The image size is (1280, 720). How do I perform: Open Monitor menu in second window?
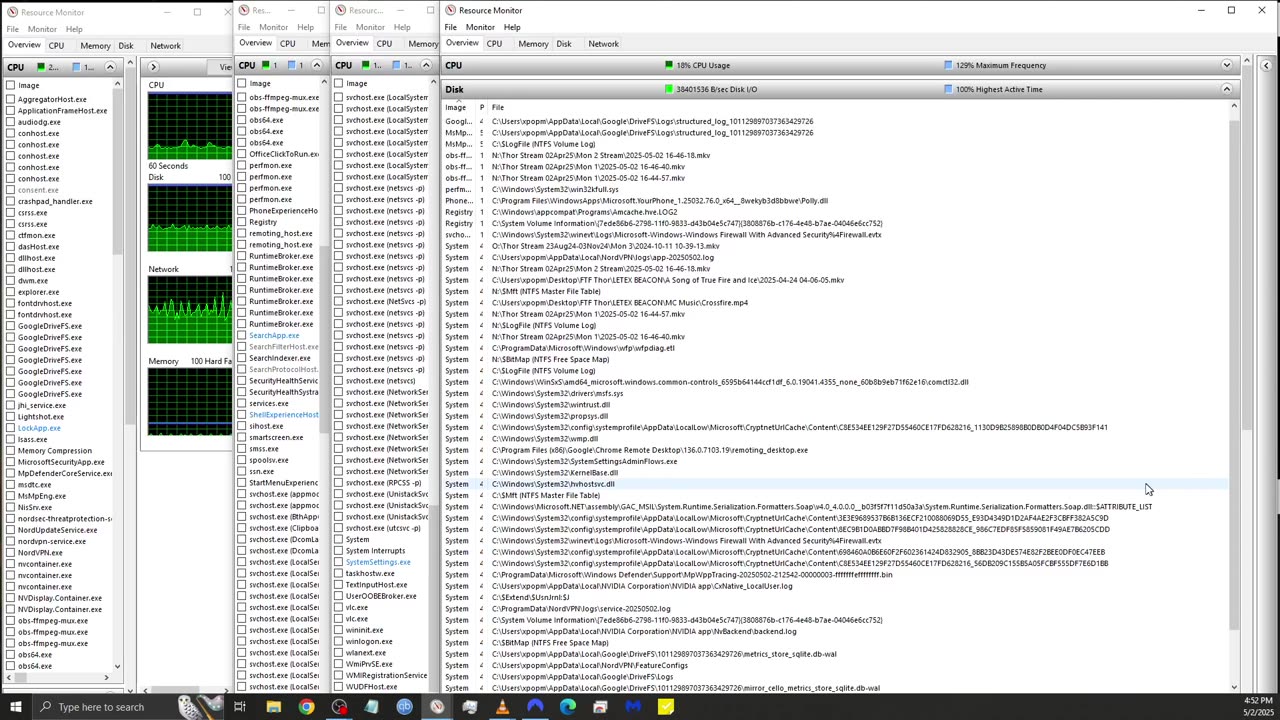pyautogui.click(x=273, y=27)
